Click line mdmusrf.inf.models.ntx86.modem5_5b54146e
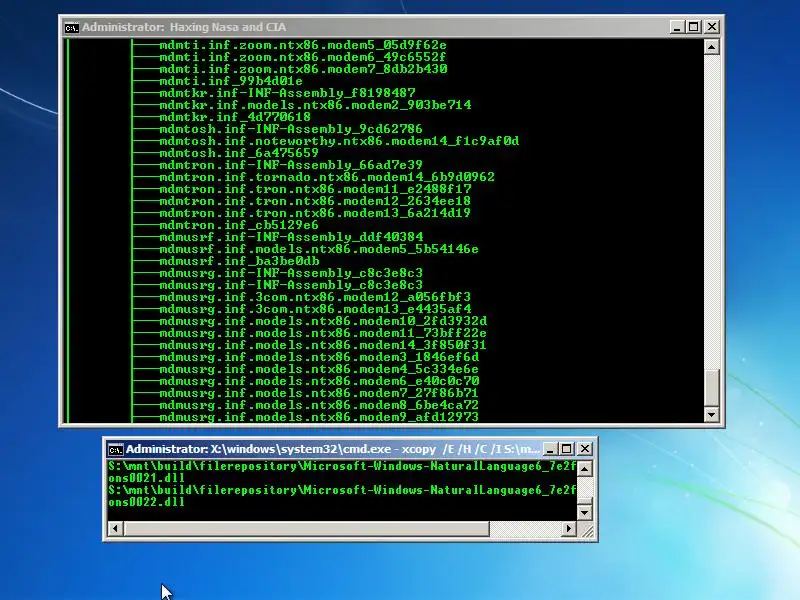 tap(319, 249)
